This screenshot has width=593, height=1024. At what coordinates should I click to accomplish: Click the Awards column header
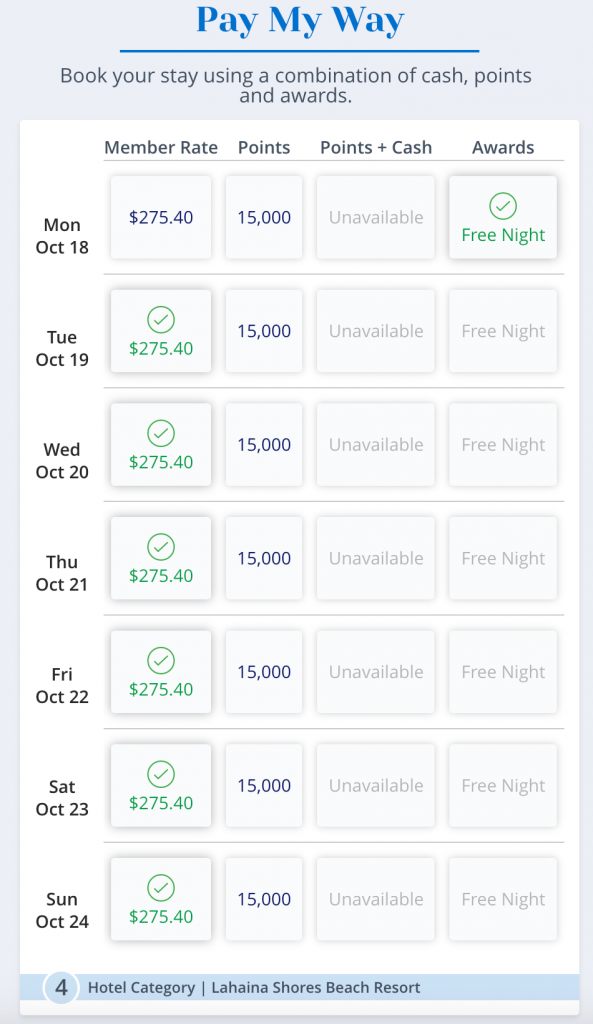point(503,148)
